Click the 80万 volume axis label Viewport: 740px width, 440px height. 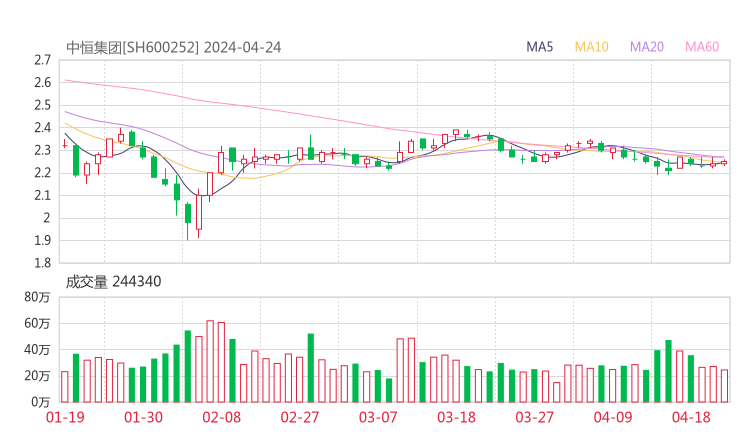pos(37,297)
